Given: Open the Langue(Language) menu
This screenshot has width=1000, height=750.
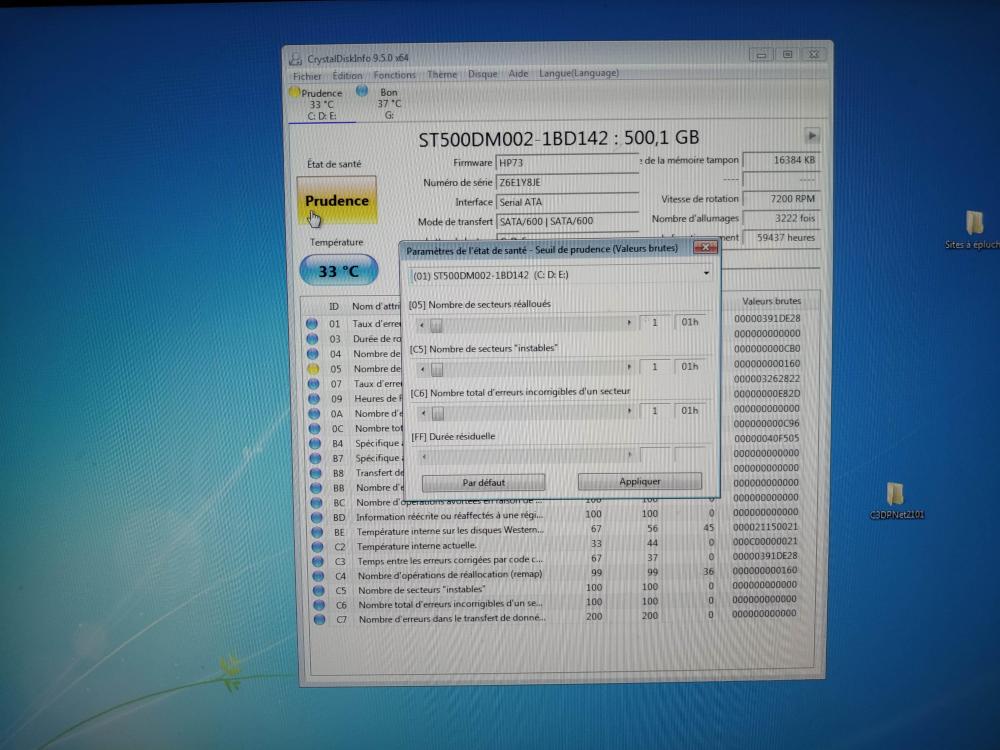Looking at the screenshot, I should (578, 74).
